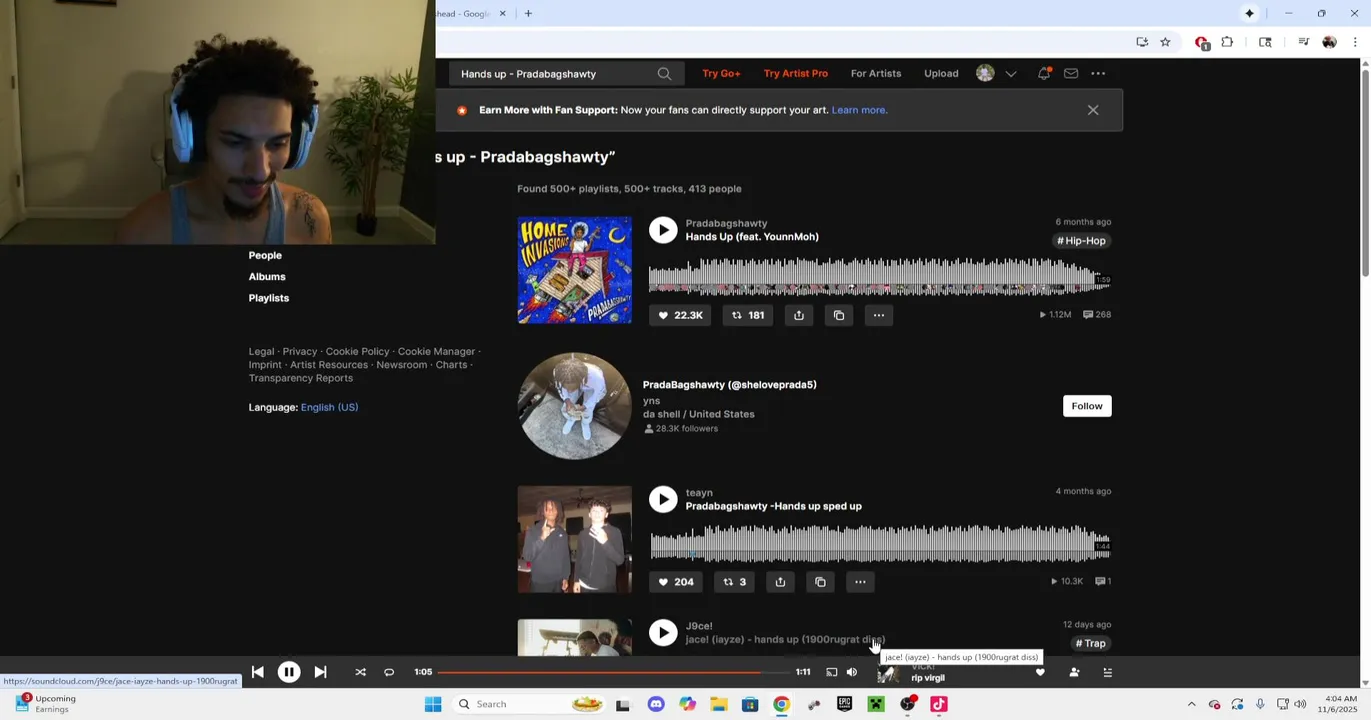
Task: Open the SoundCloud header three-dots menu
Action: coord(1098,73)
